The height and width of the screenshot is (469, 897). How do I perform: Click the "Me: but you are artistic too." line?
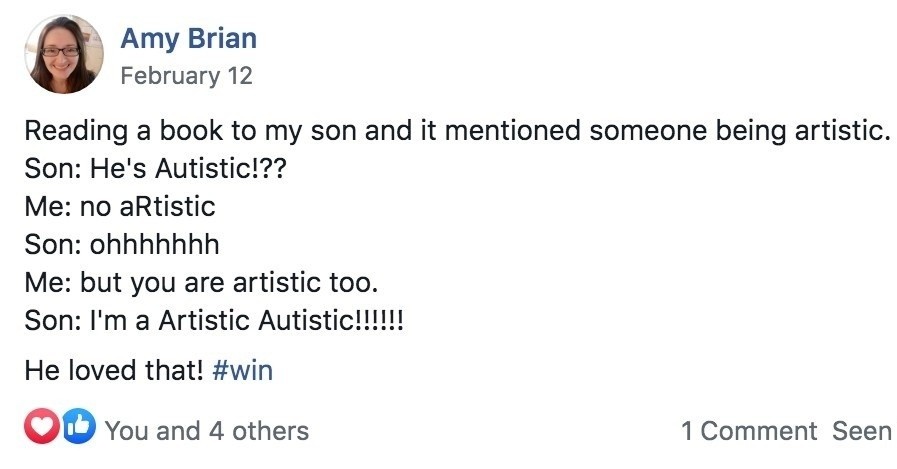201,283
